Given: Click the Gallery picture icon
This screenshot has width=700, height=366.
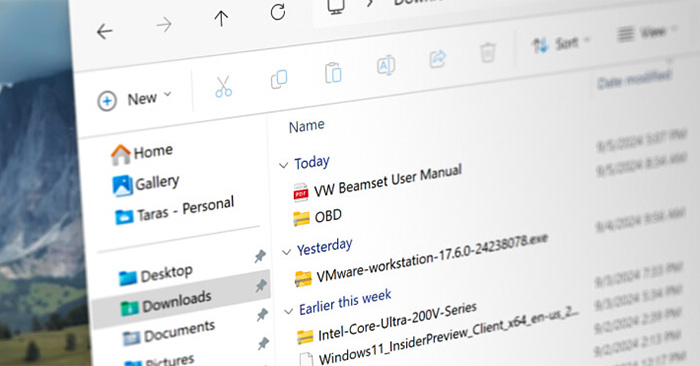Looking at the screenshot, I should pyautogui.click(x=122, y=186).
